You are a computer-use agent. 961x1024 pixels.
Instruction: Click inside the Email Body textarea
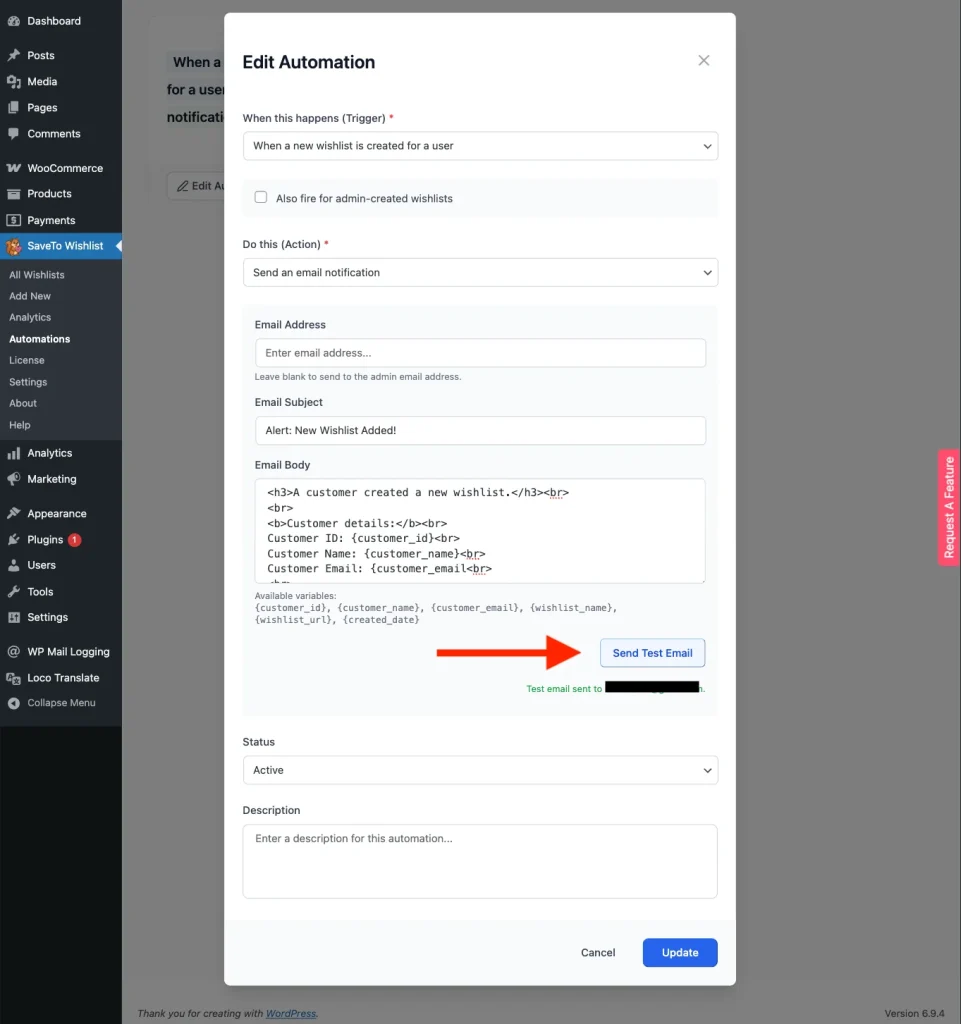tap(480, 531)
